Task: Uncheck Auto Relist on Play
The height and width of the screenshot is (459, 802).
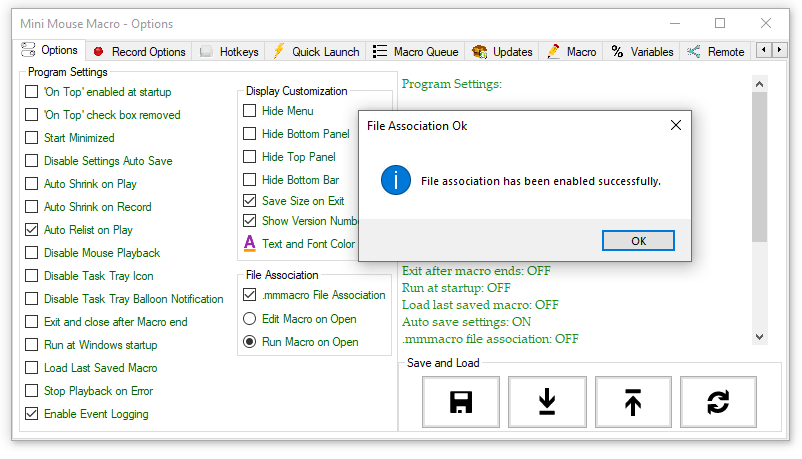Action: click(x=32, y=230)
